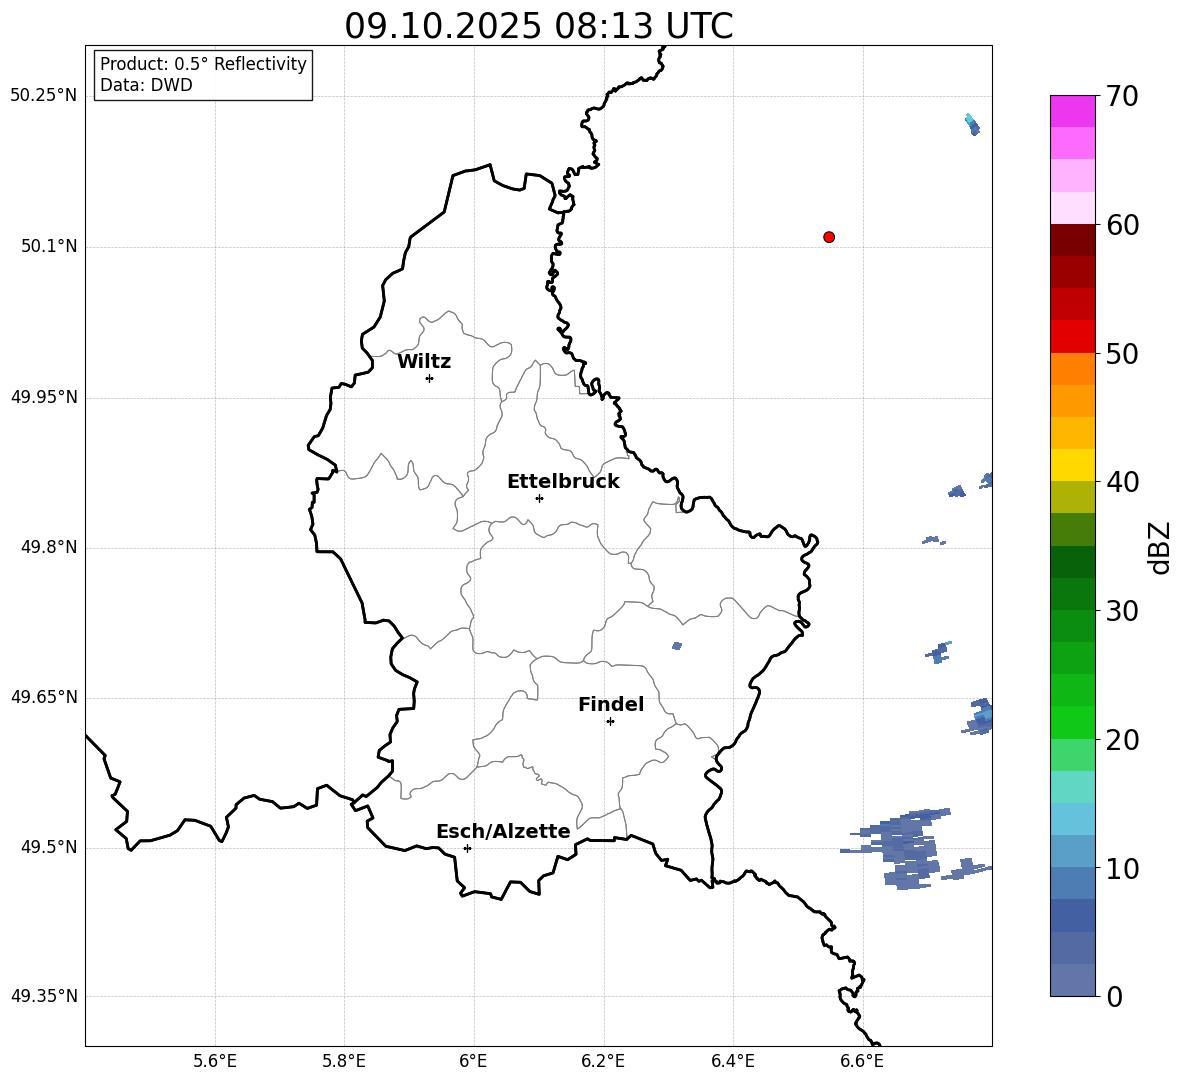
Task: Click the Ettelbruck station cross marker
Action: pos(539,498)
